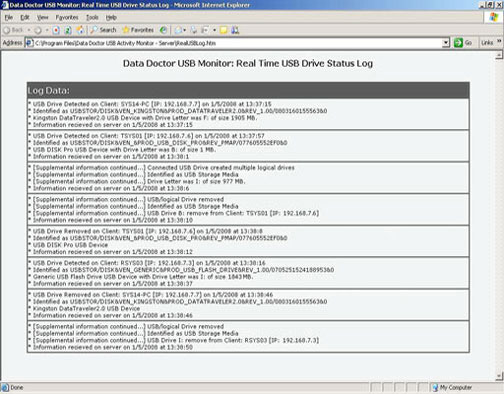Click 'Connected USB Drive created multiple logical drives' line
504x394 pixels.
[x=161, y=168]
